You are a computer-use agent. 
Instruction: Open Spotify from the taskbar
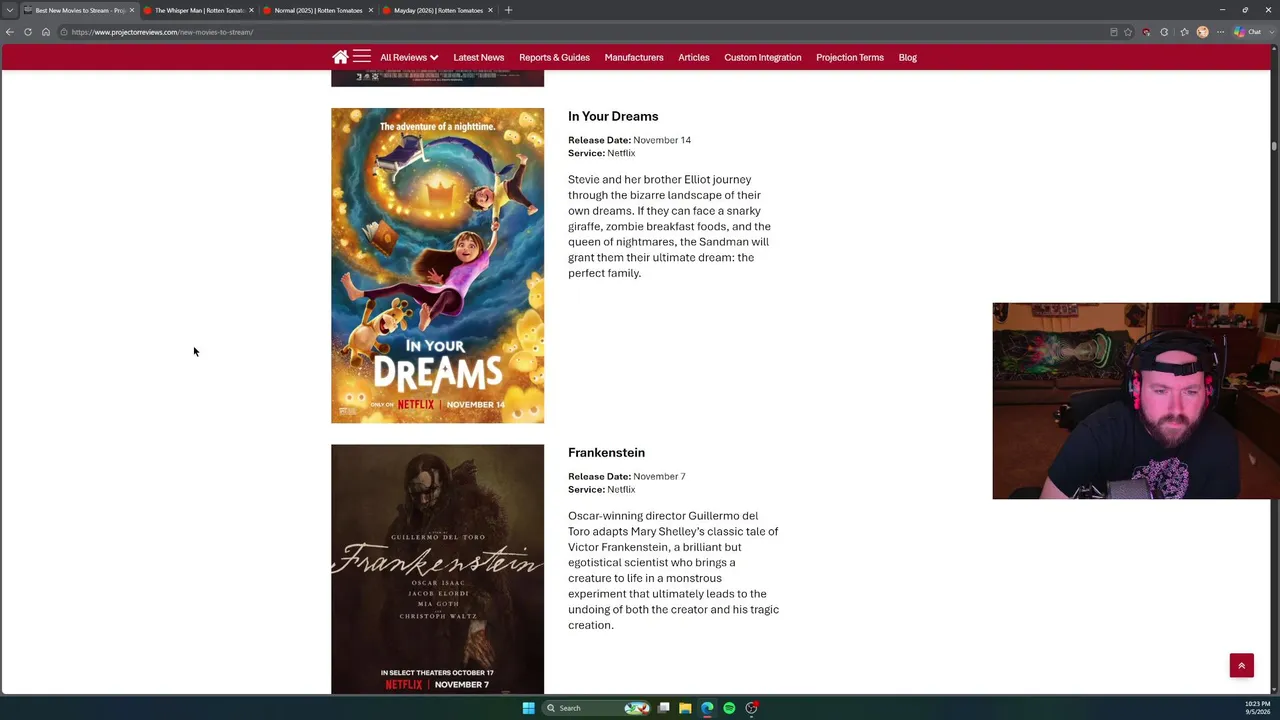(x=729, y=708)
